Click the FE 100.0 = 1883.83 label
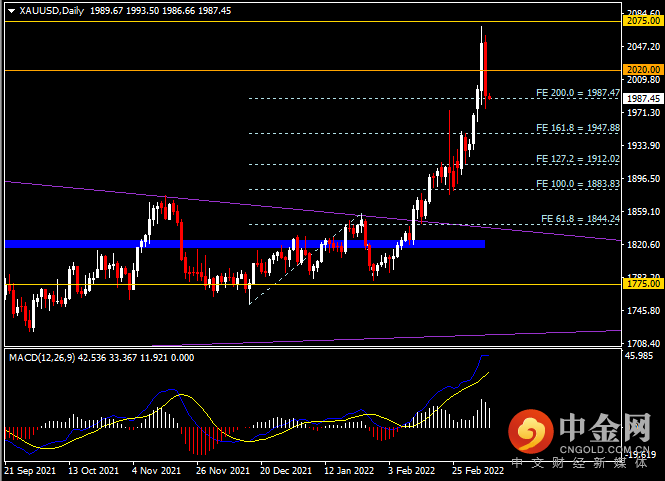 point(578,184)
